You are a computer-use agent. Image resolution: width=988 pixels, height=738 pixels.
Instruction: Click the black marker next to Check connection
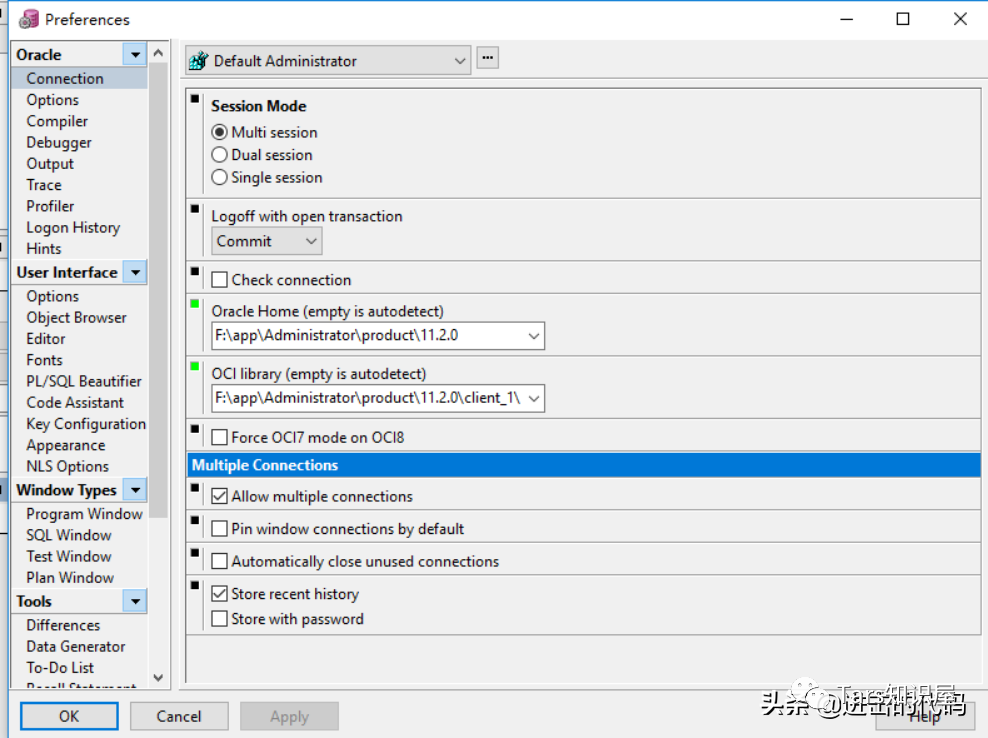(195, 272)
